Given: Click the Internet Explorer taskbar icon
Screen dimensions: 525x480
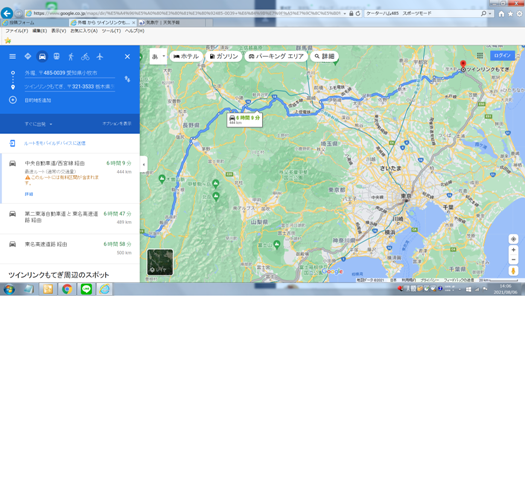Looking at the screenshot, I should [x=105, y=289].
